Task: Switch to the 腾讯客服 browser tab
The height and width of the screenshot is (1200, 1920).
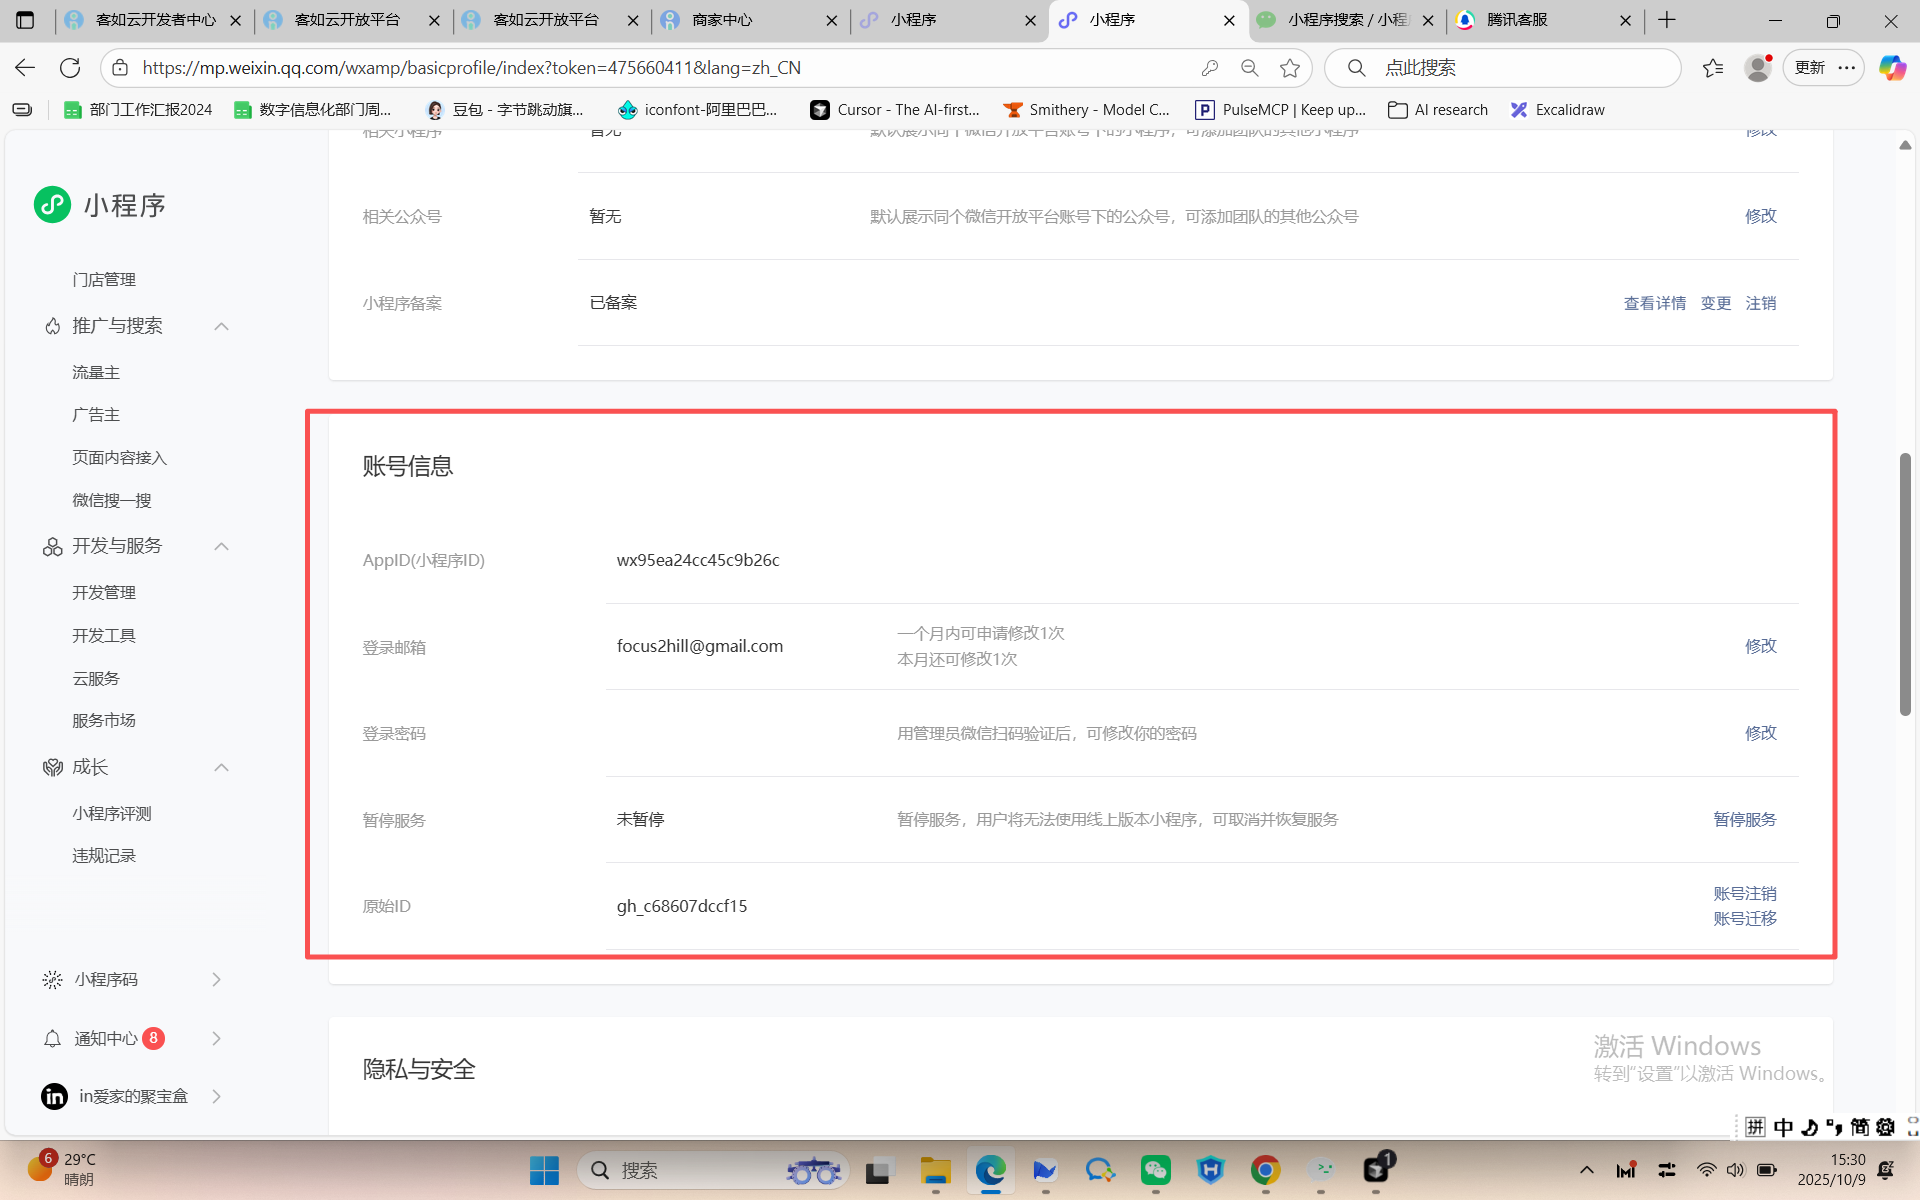Action: pyautogui.click(x=1516, y=20)
